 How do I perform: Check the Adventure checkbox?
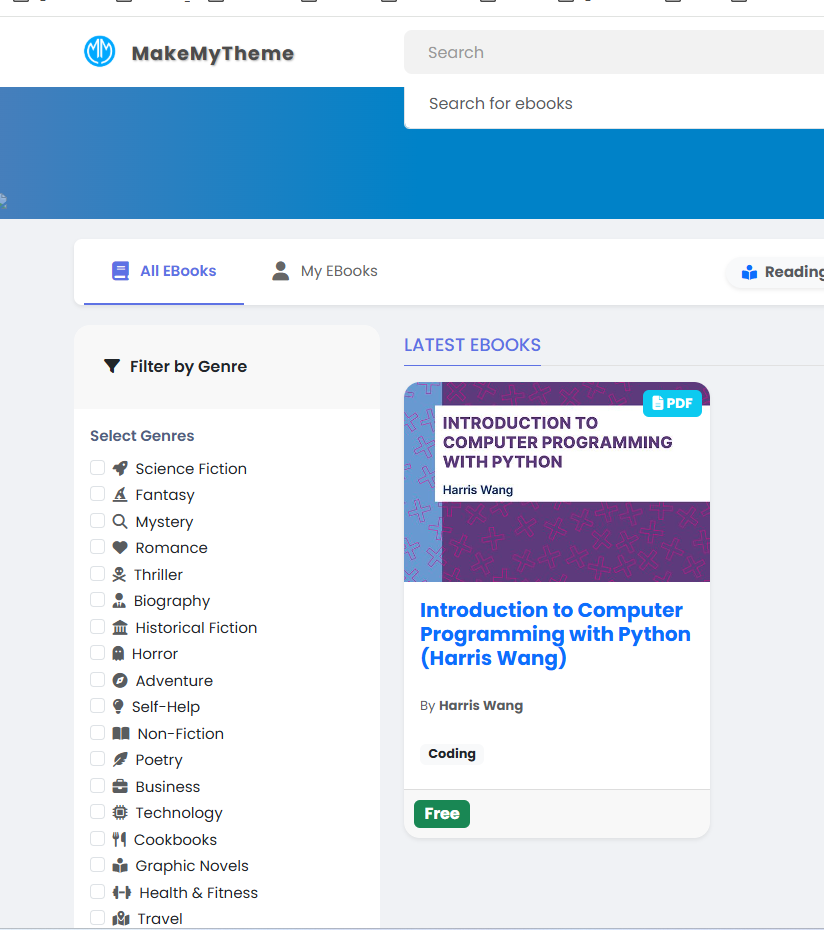97,680
